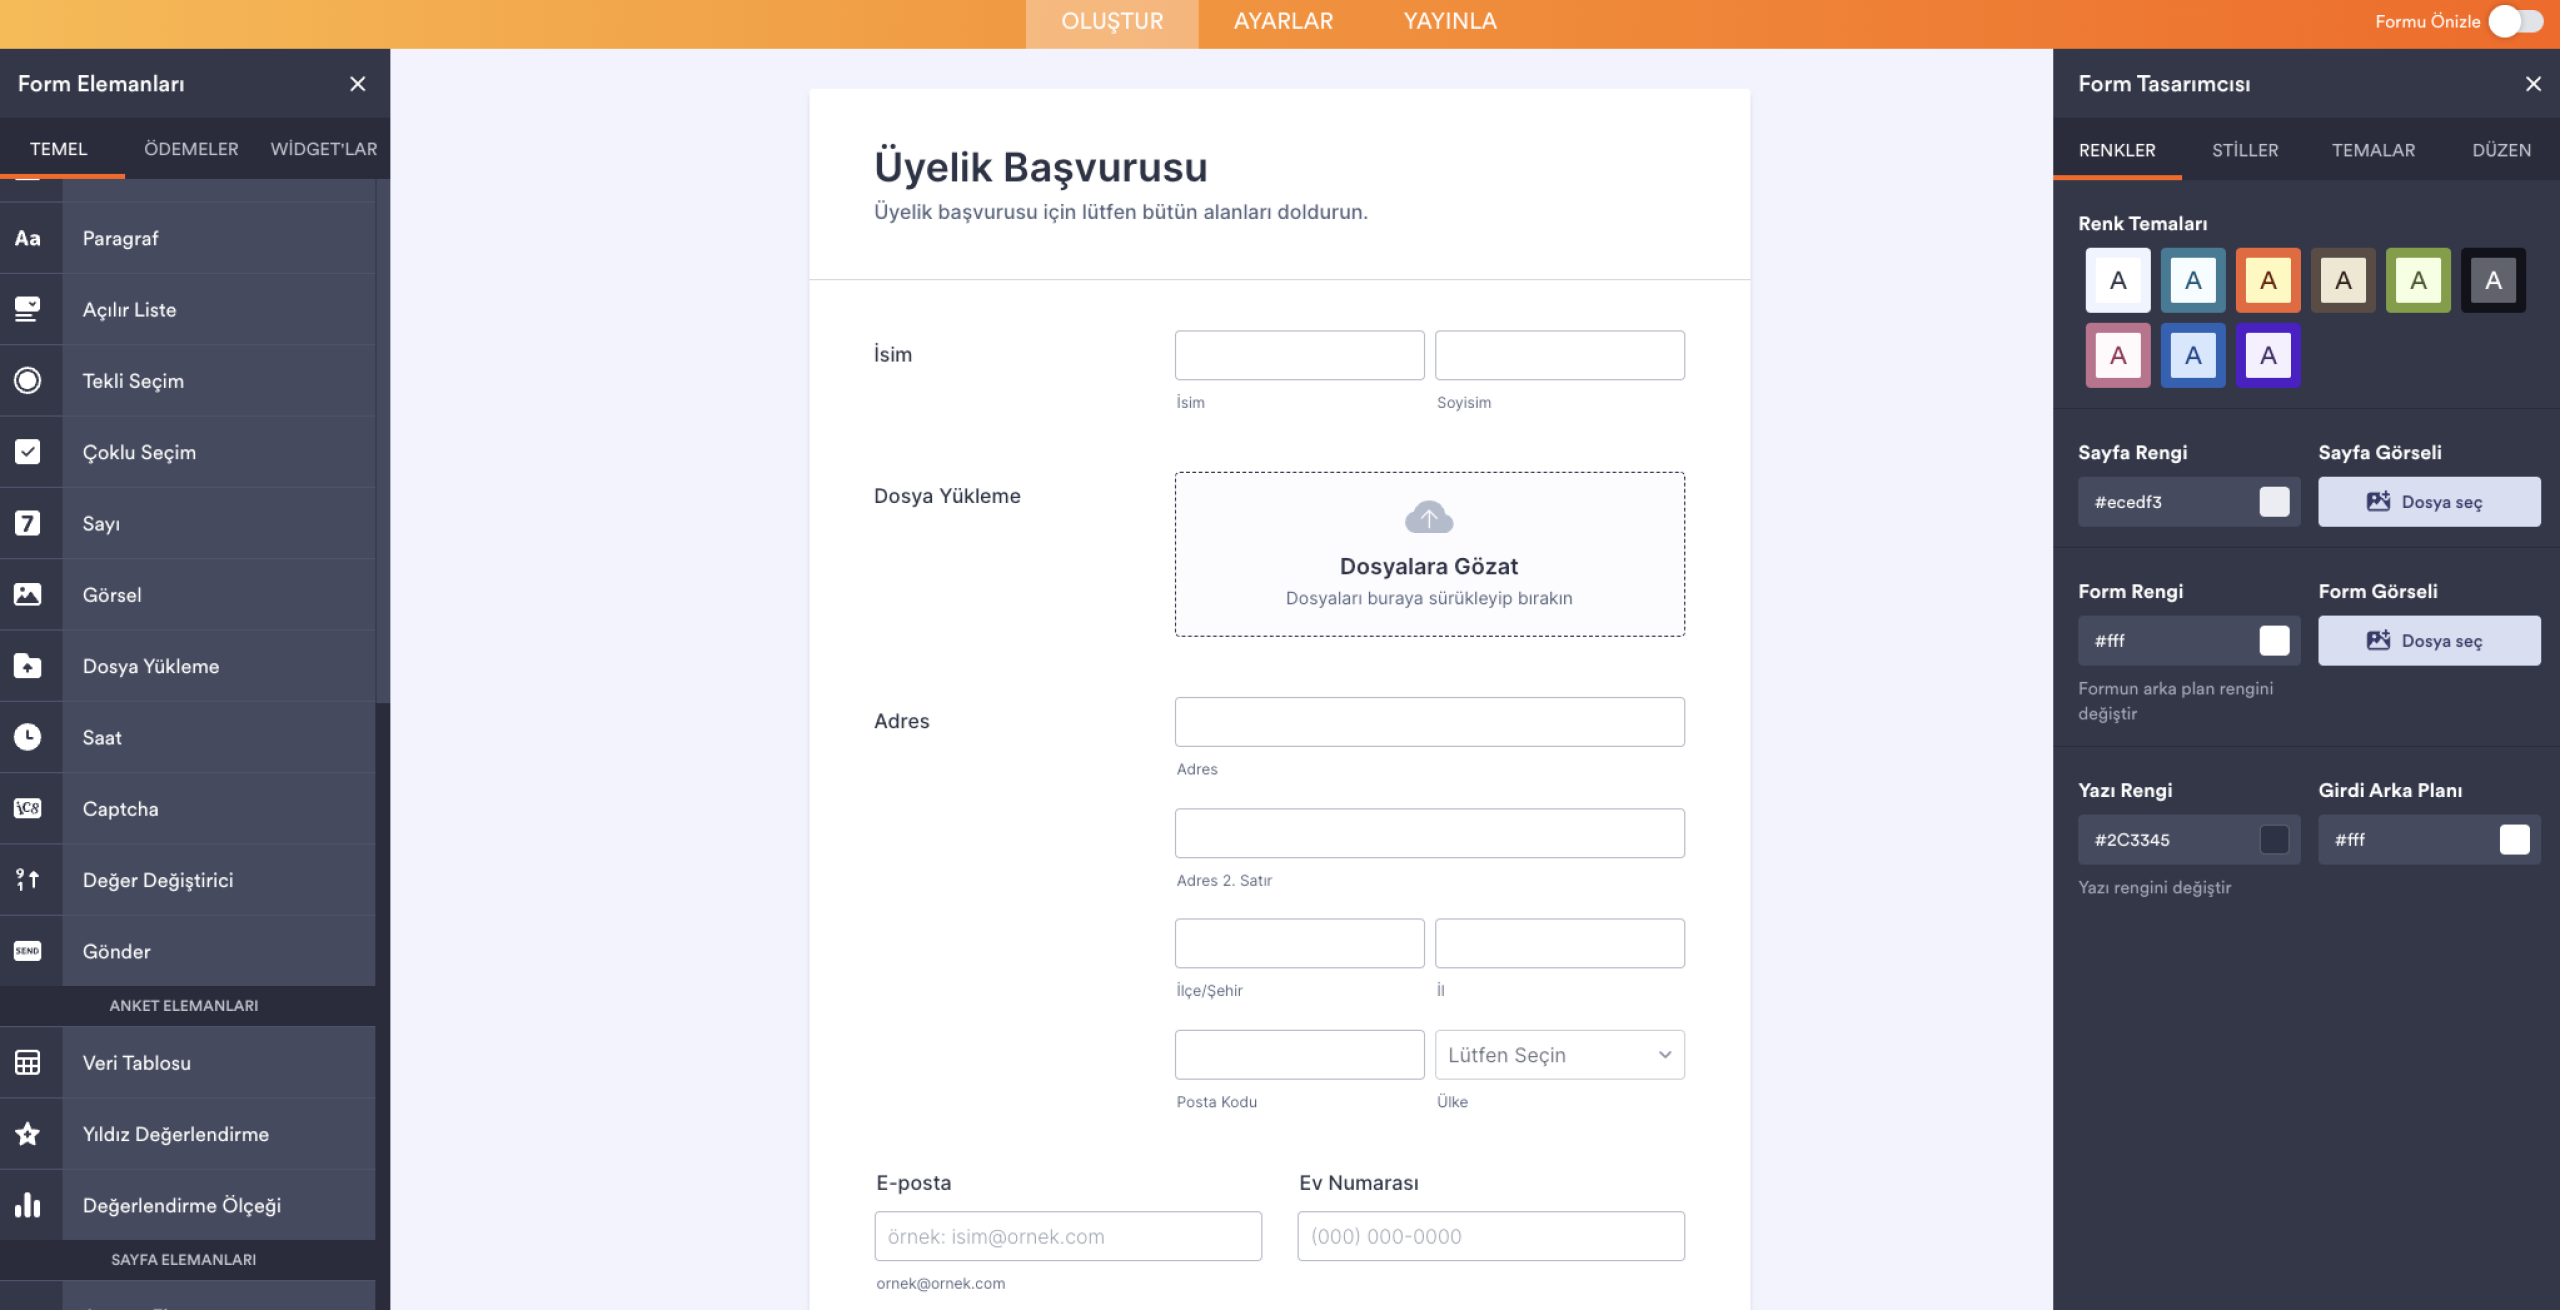
Task: Select the Paragraf element icon
Action: (x=28, y=238)
